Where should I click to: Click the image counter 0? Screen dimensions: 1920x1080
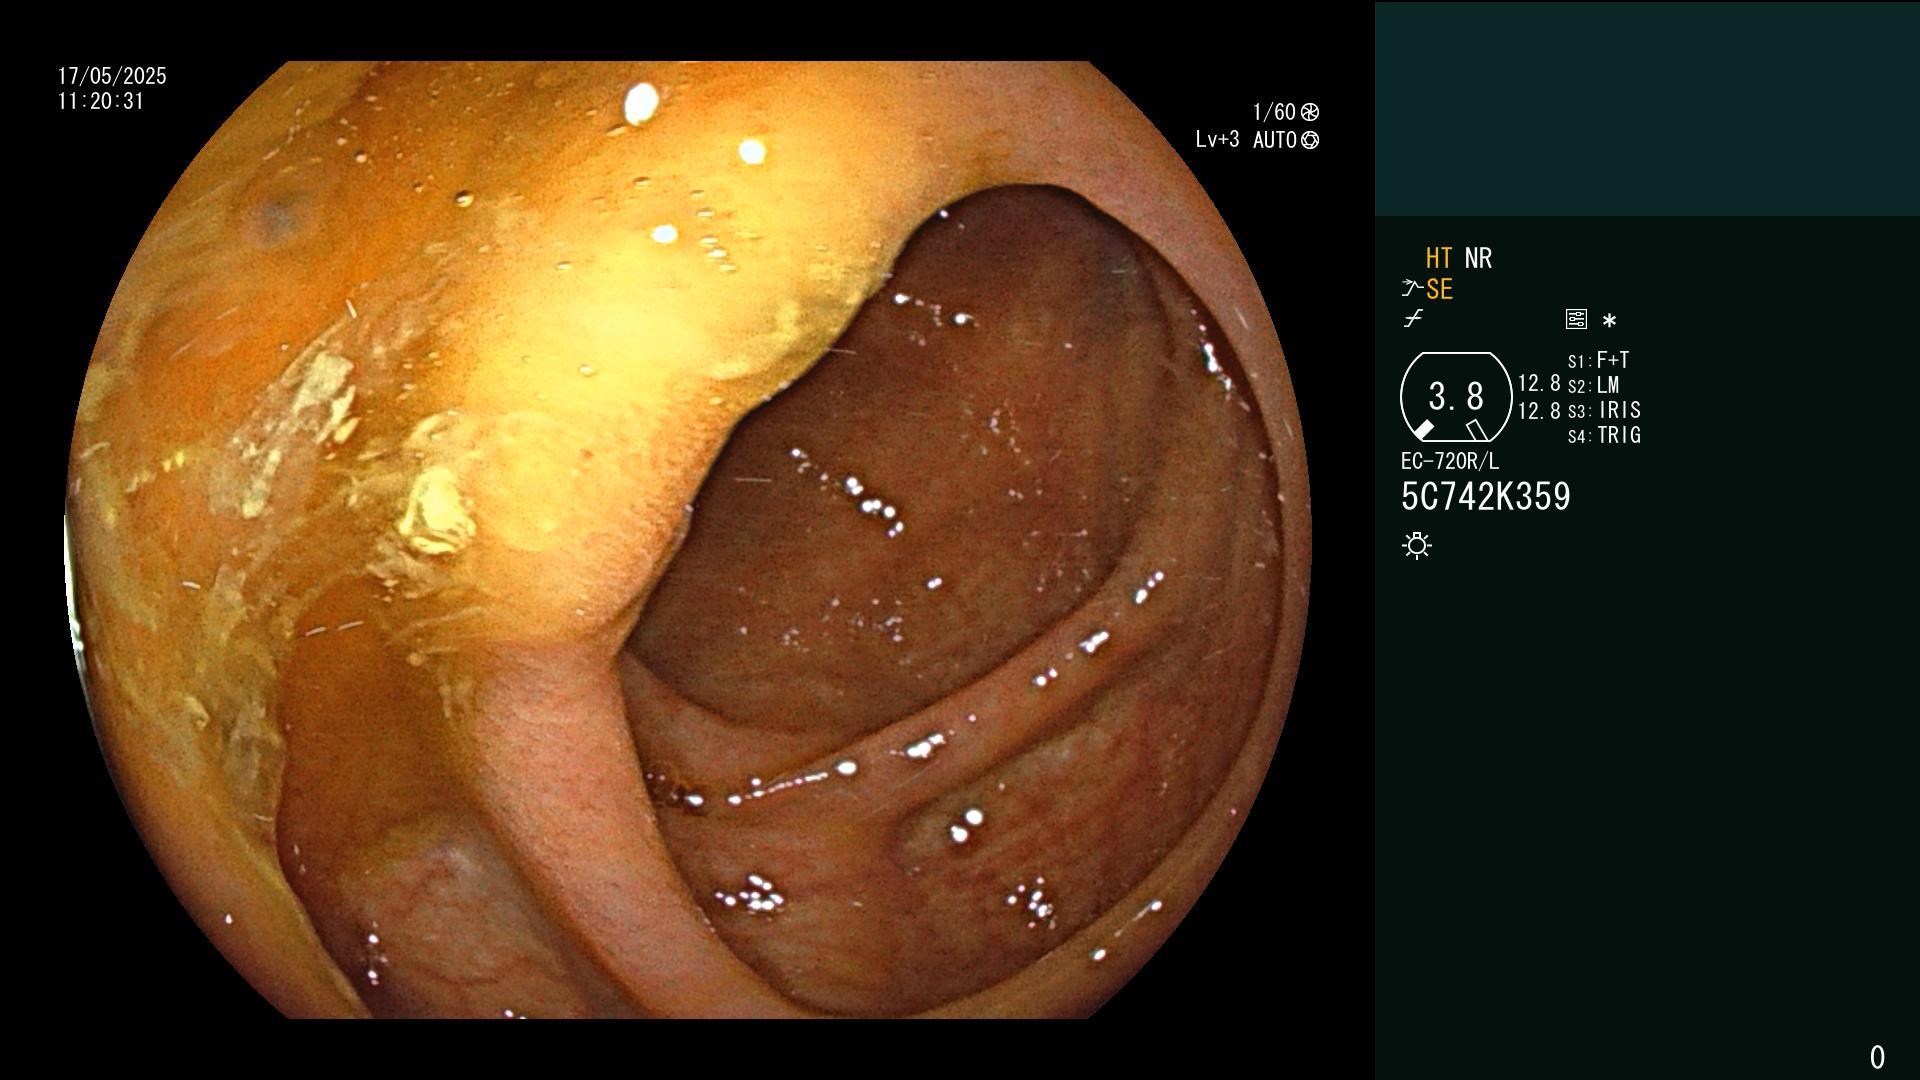[x=1877, y=1057]
